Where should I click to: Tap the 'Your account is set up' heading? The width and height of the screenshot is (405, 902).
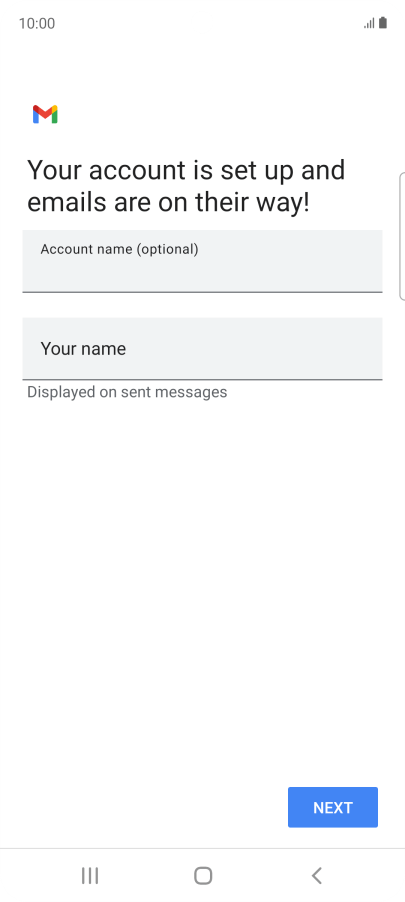186,186
